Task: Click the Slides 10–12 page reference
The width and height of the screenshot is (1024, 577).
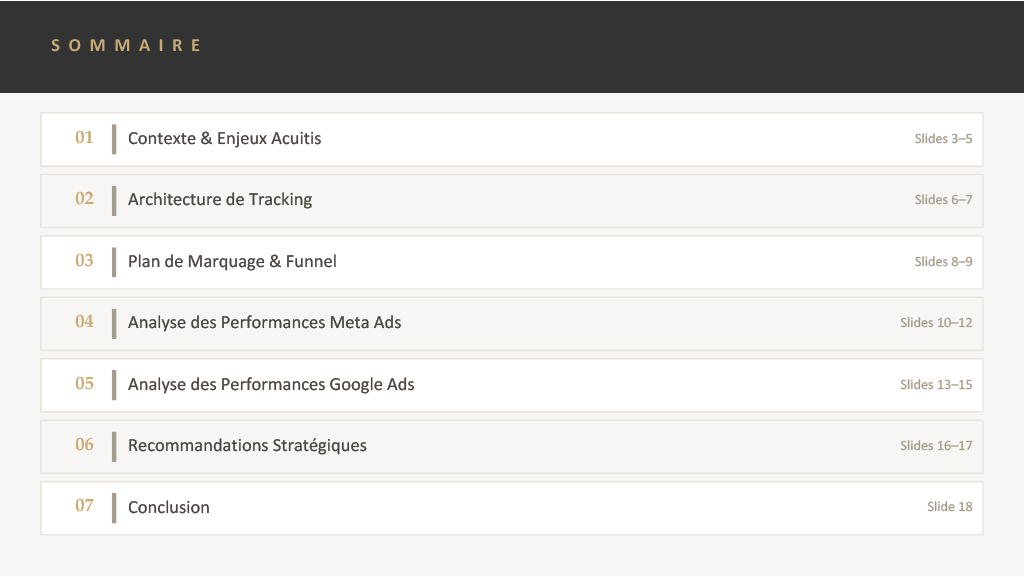Action: [936, 322]
